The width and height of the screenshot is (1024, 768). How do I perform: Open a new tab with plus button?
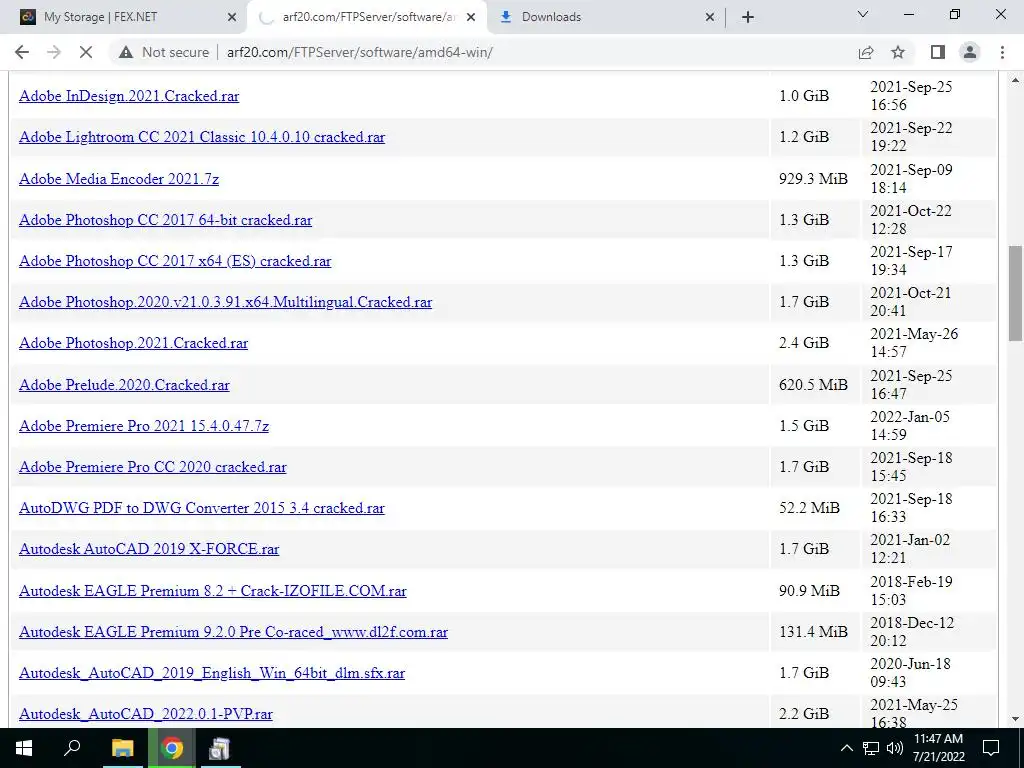[748, 17]
